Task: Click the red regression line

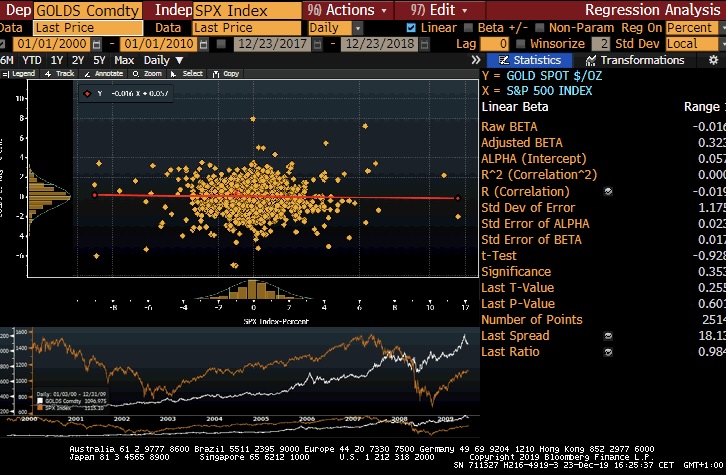Action: (x=276, y=196)
